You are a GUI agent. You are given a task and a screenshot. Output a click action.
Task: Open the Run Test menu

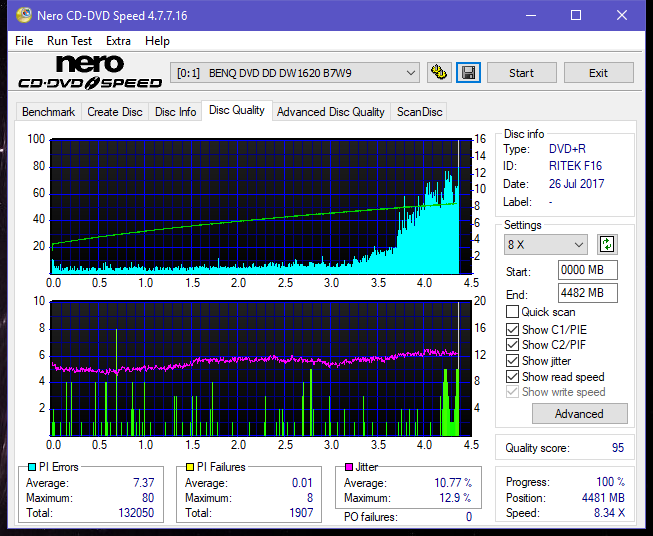pyautogui.click(x=69, y=41)
